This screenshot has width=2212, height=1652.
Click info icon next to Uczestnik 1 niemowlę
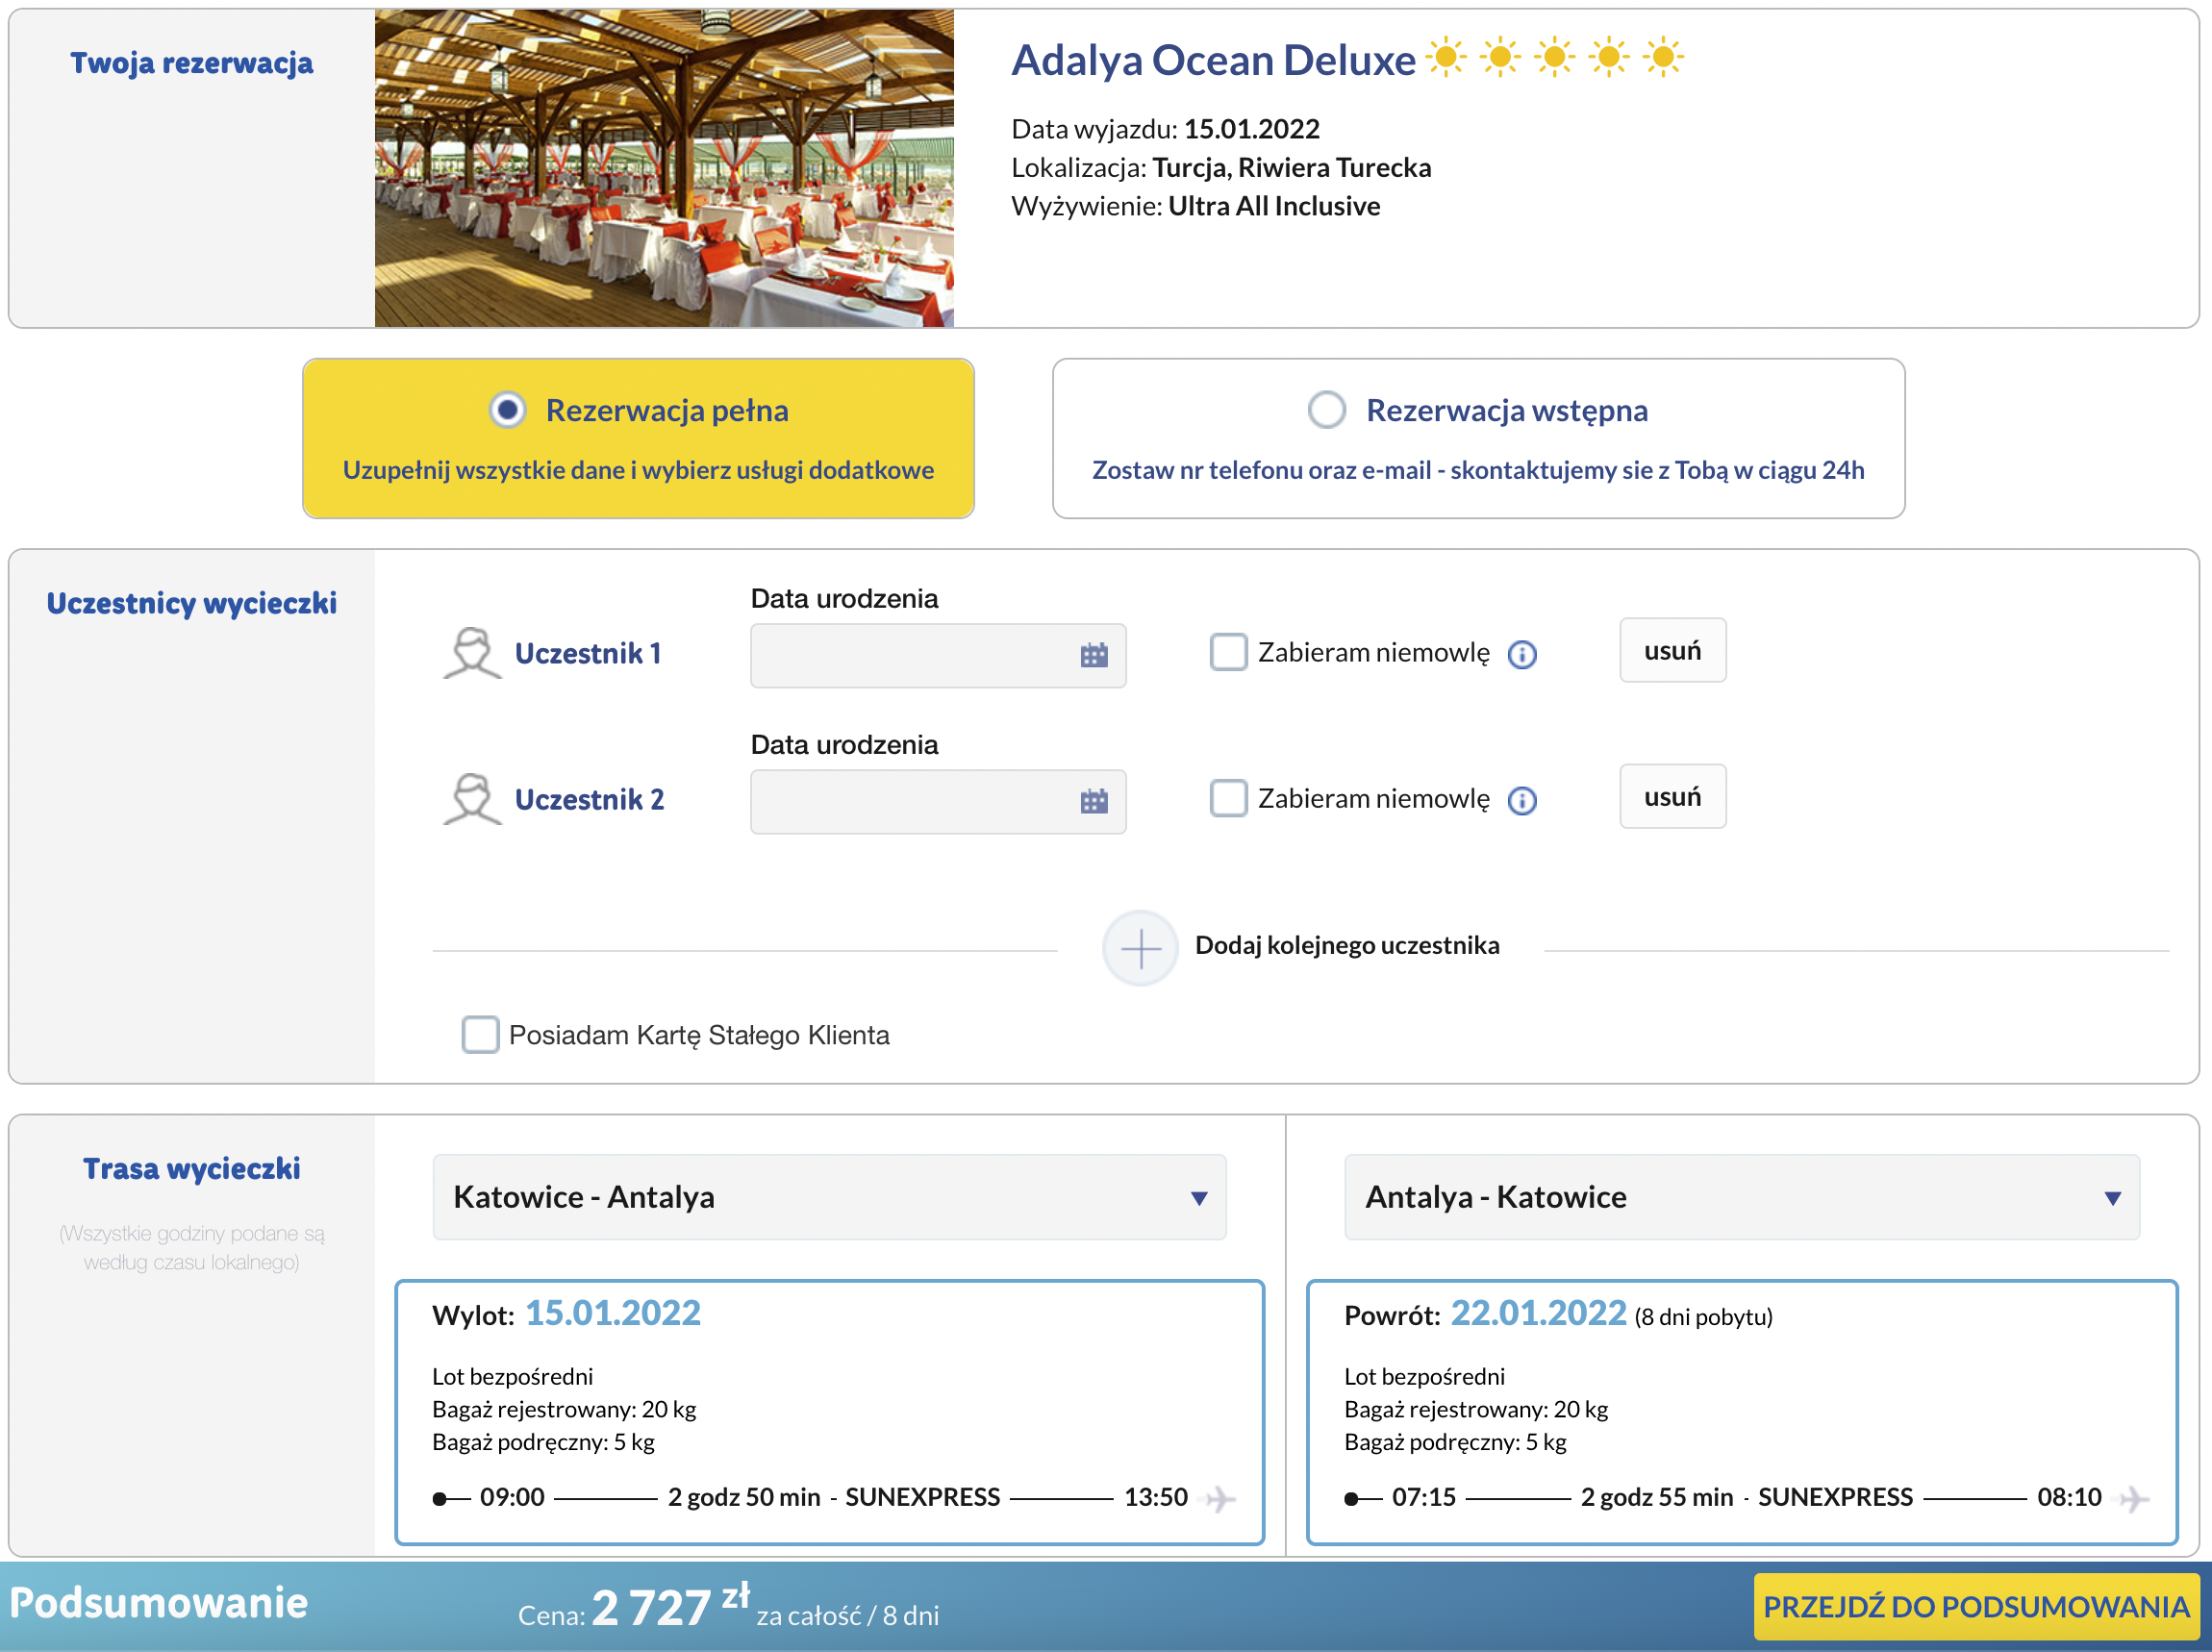1522,655
